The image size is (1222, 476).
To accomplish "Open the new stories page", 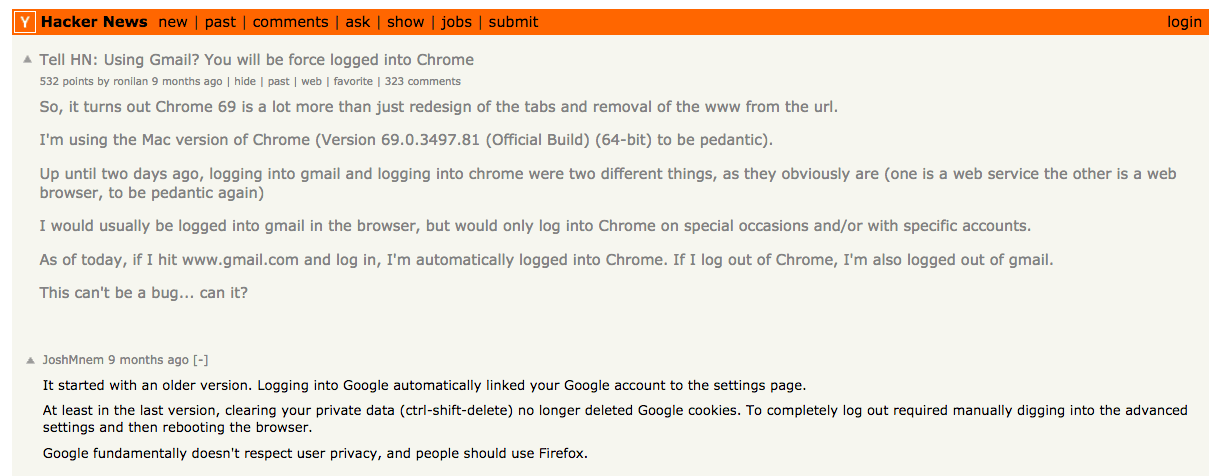I will [x=173, y=22].
